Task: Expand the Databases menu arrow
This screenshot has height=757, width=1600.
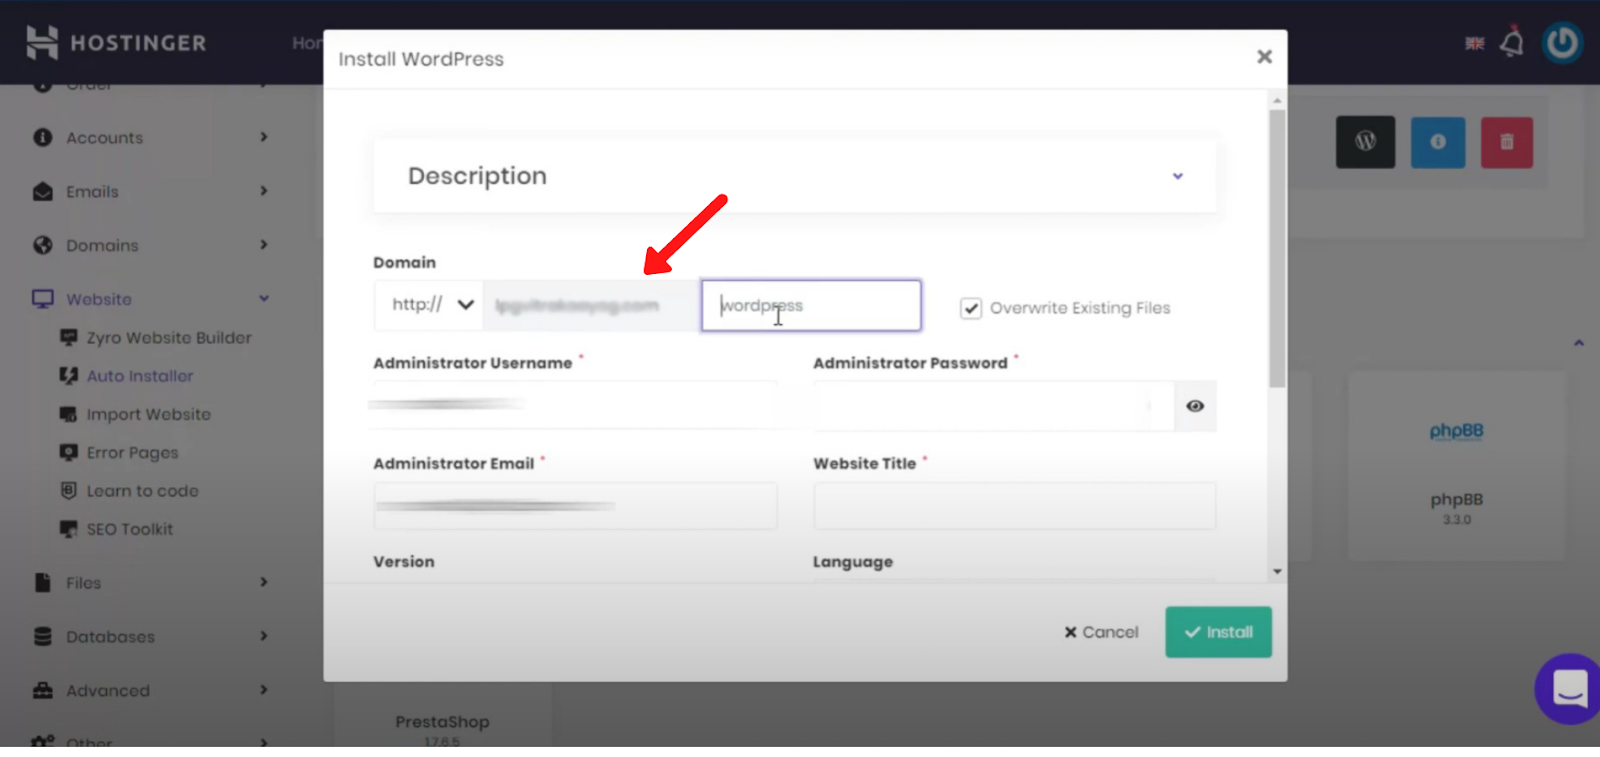Action: tap(264, 636)
